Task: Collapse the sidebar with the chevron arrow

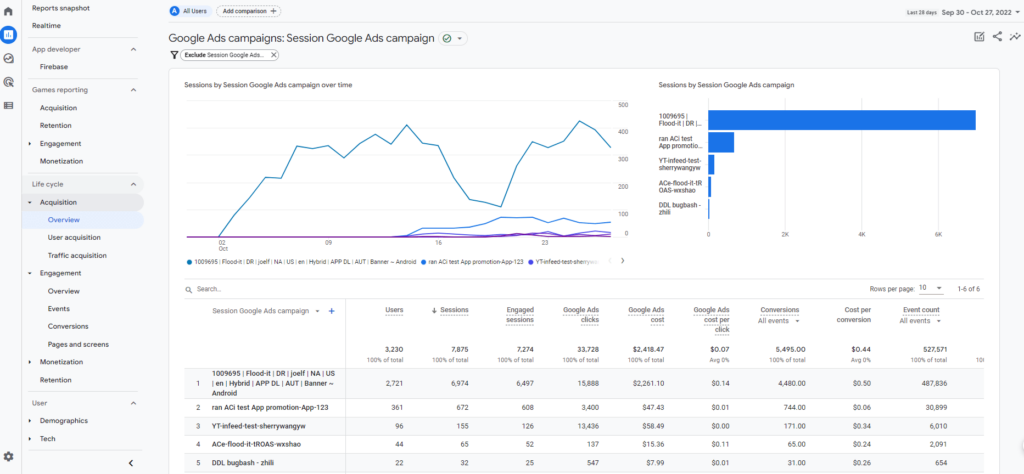Action: pyautogui.click(x=131, y=463)
